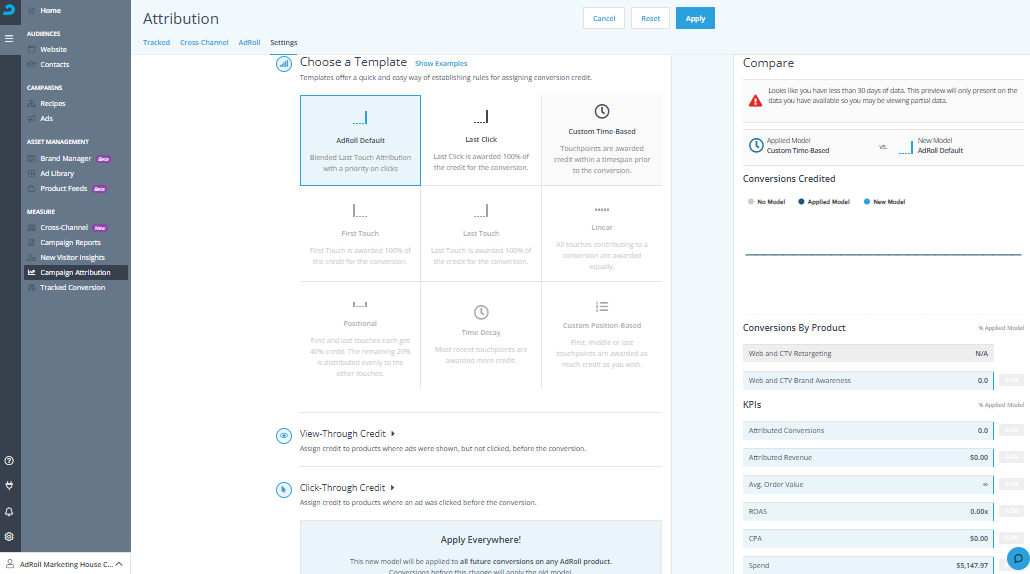Select the Custom Position-Based template
Image resolution: width=1030 pixels, height=574 pixels.
tap(602, 335)
